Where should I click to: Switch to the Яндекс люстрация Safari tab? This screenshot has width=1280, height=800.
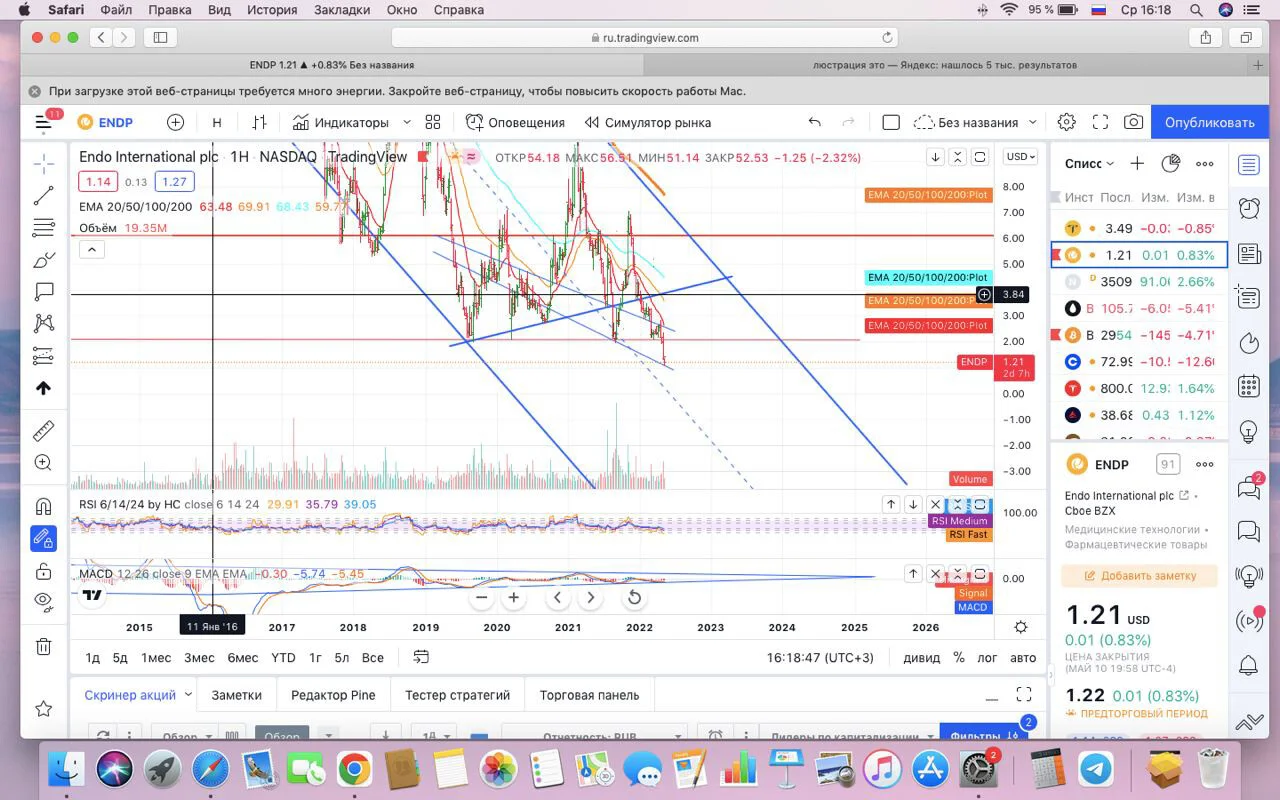944,65
